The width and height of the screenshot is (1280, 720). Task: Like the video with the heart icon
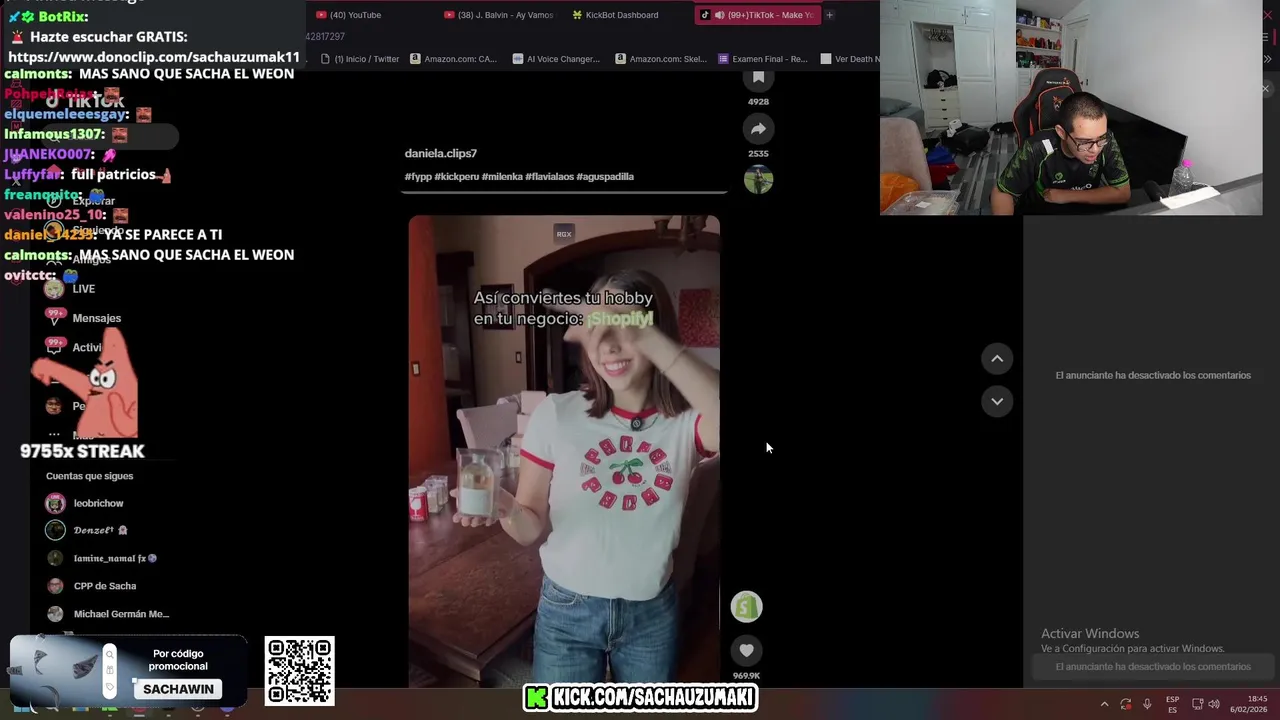[746, 650]
